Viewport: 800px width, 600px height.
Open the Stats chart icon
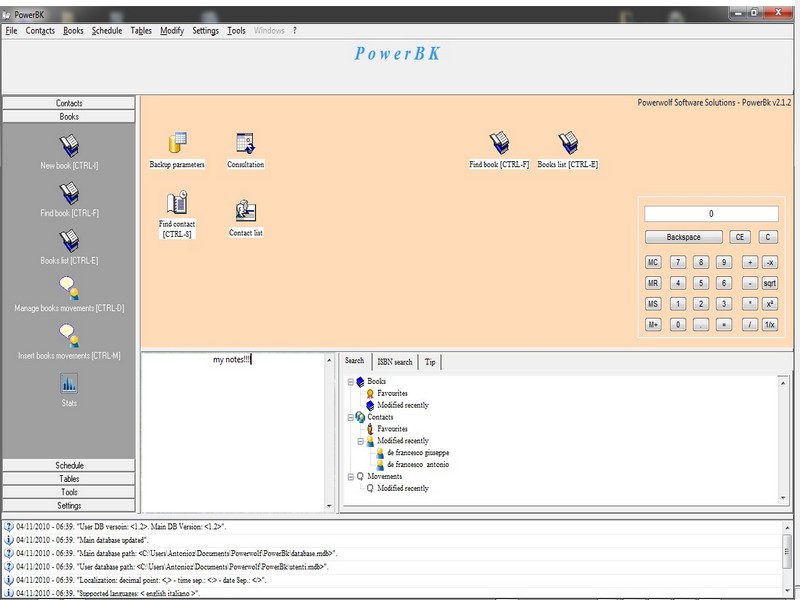69,383
